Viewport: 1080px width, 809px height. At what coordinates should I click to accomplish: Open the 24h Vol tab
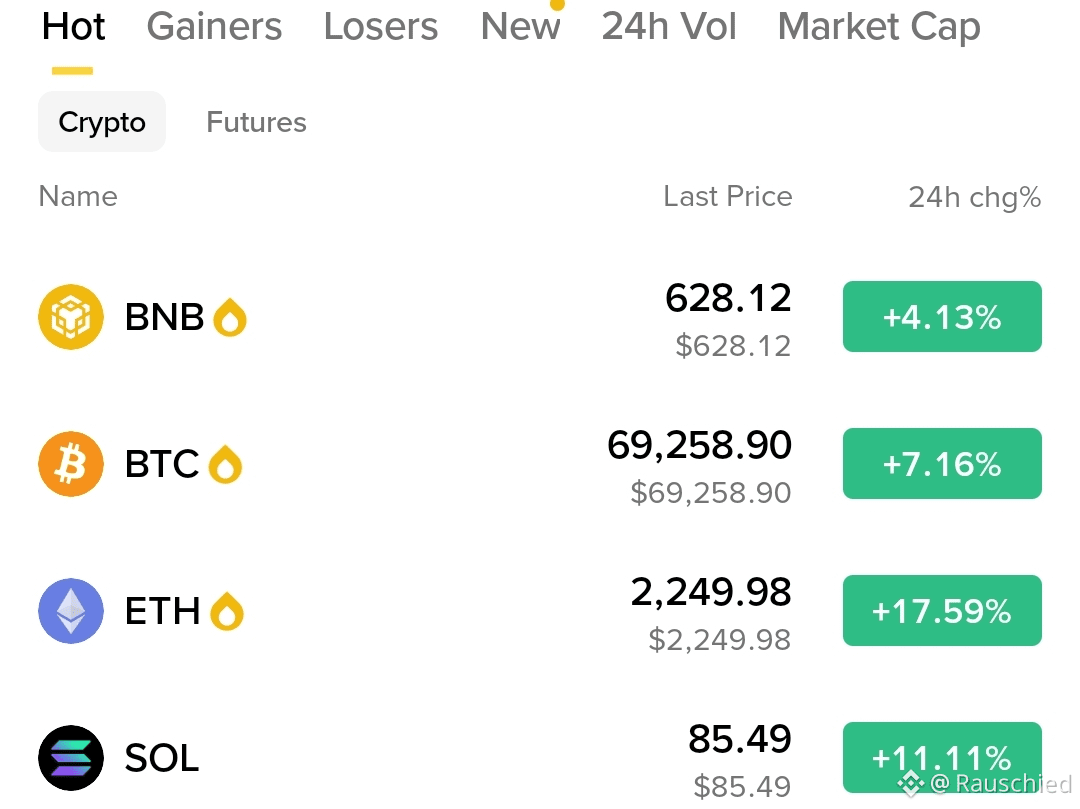click(x=669, y=27)
